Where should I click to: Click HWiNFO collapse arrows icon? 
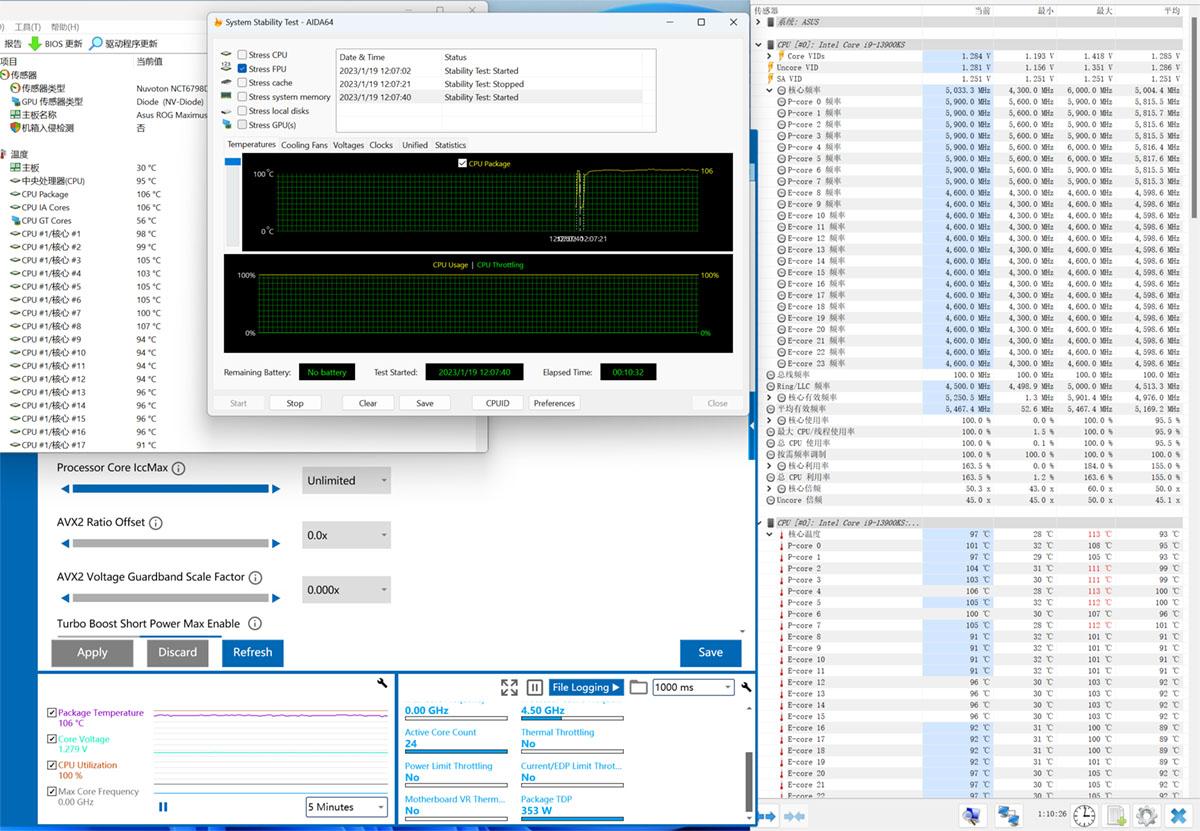pyautogui.click(x=794, y=816)
